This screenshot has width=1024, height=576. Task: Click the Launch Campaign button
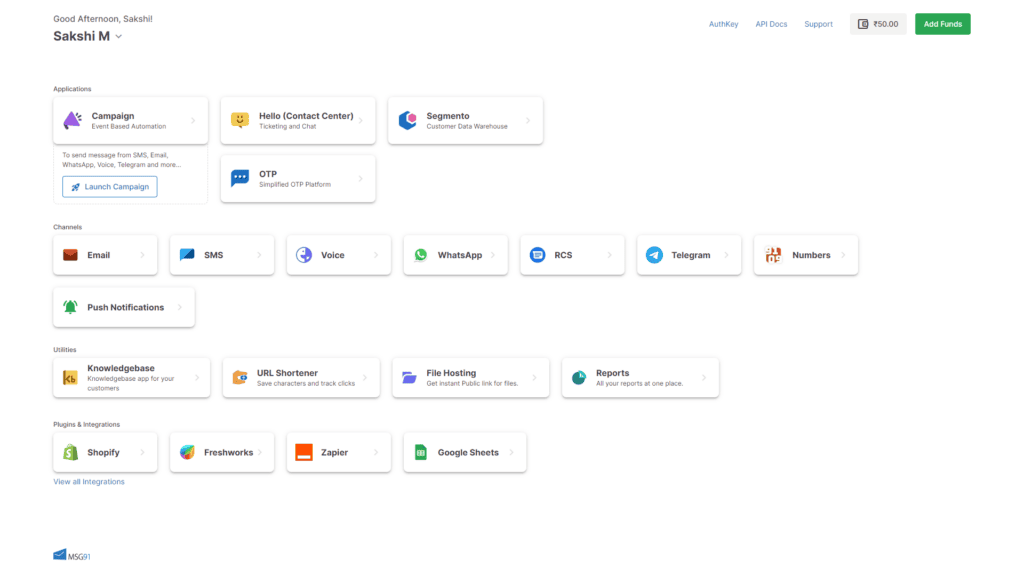[110, 187]
